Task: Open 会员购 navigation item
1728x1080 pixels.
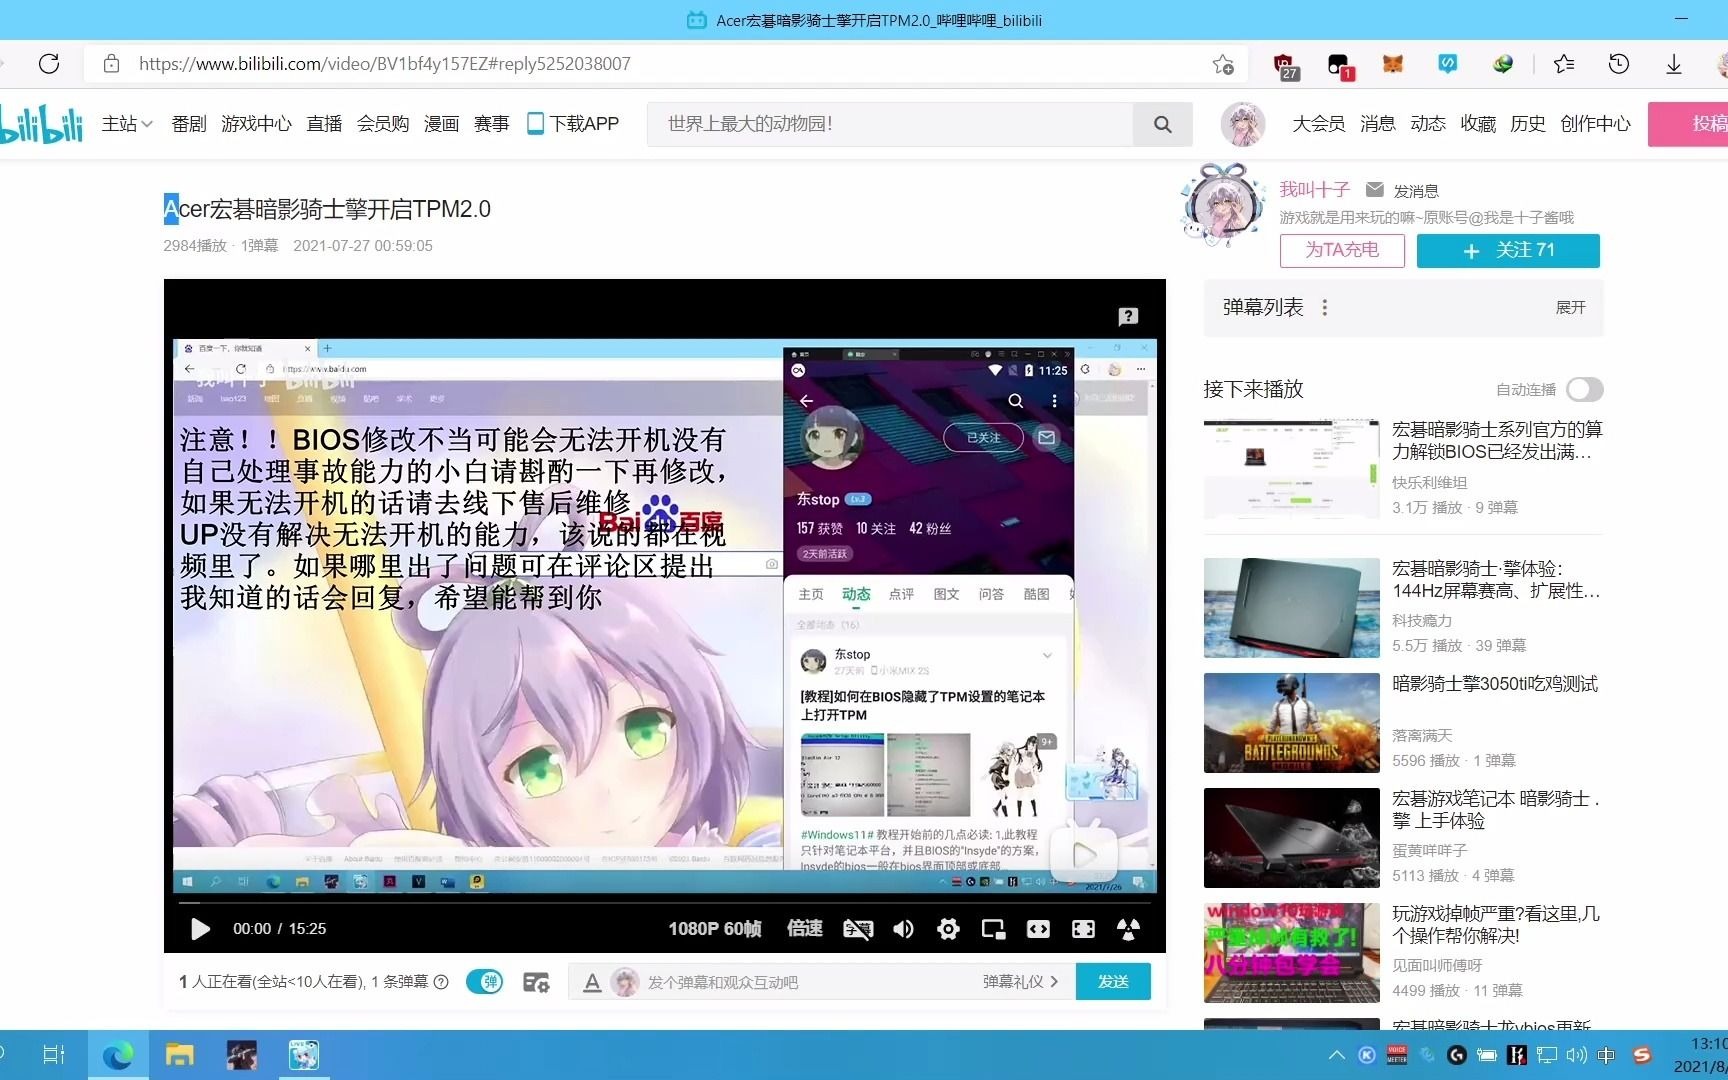Action: (383, 124)
